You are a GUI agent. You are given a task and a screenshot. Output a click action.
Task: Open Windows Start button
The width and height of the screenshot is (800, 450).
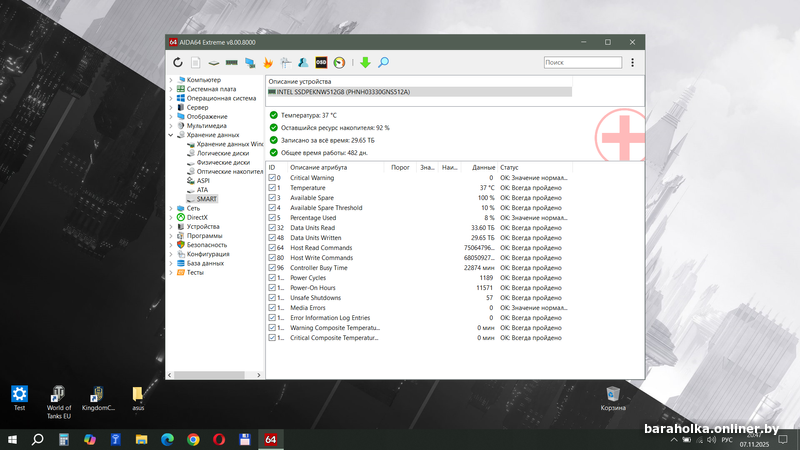click(12, 439)
